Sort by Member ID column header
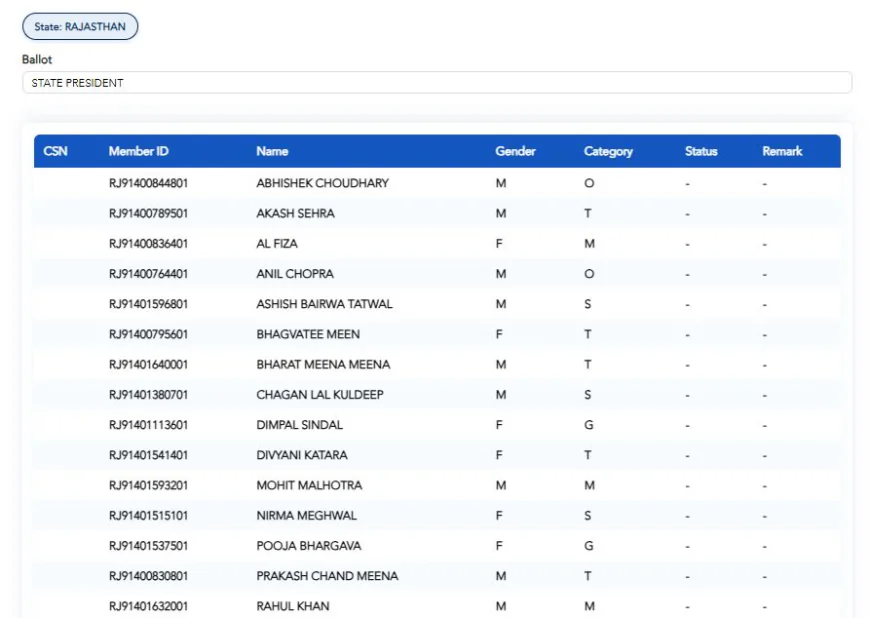Image resolution: width=870 pixels, height=618 pixels. click(138, 151)
